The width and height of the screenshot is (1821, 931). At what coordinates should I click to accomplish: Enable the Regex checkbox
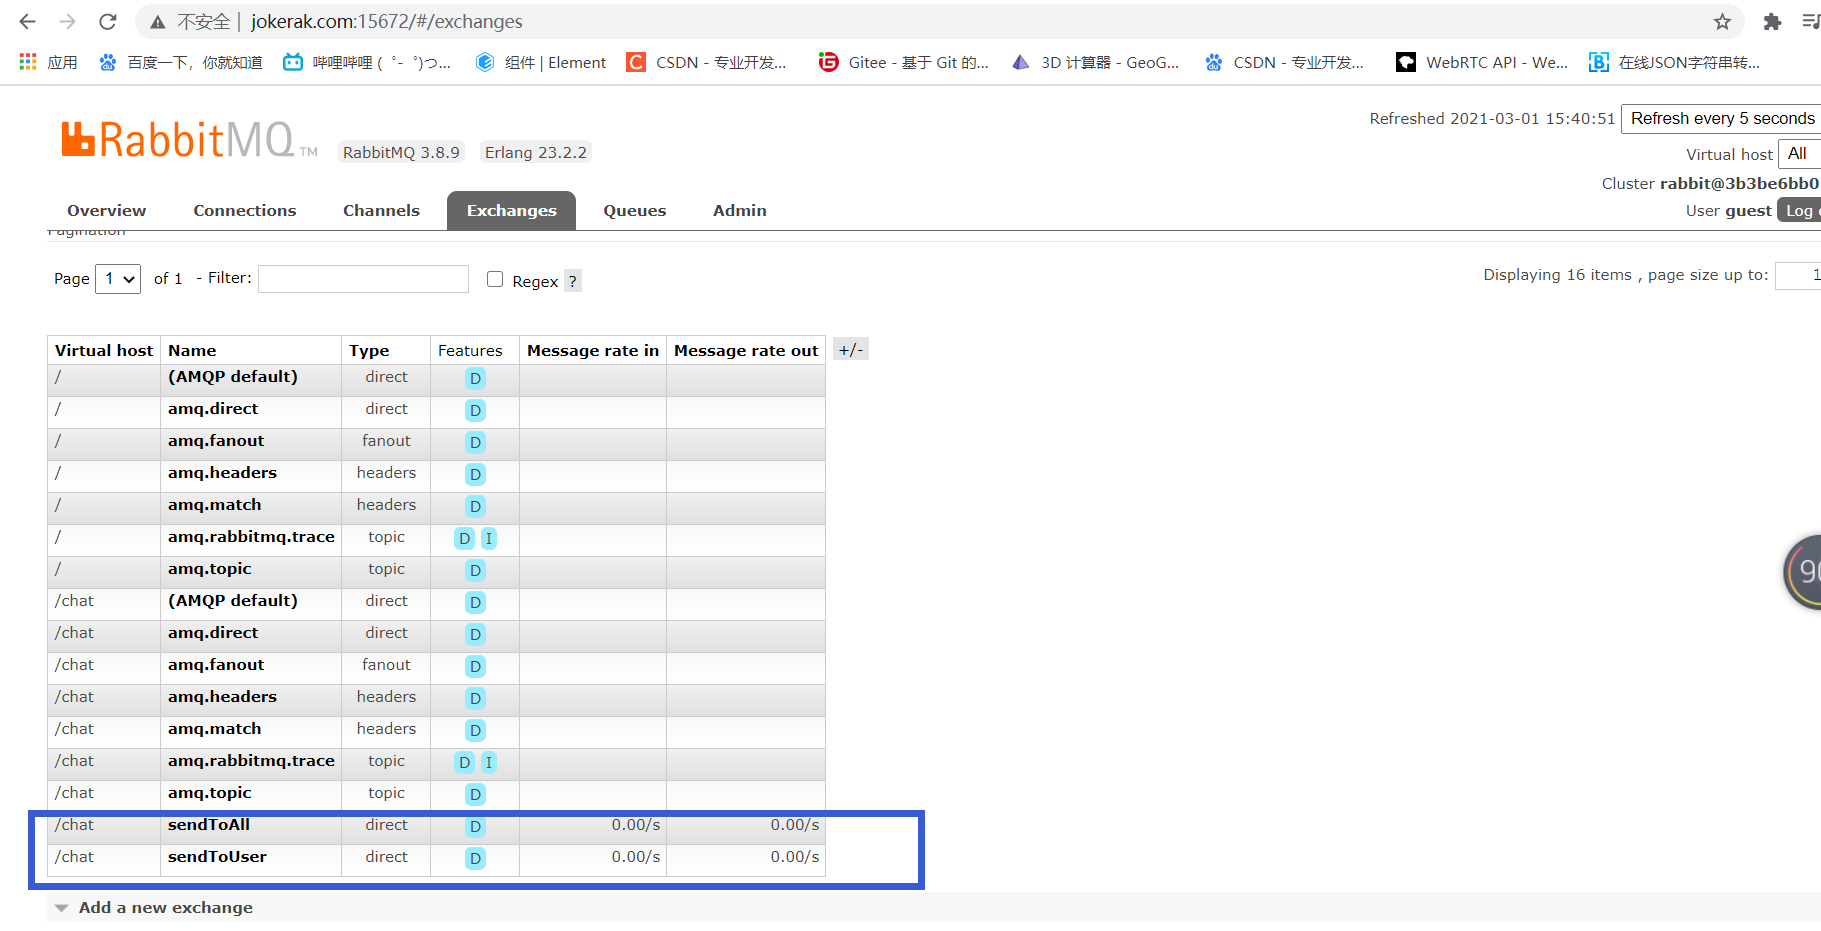495,279
